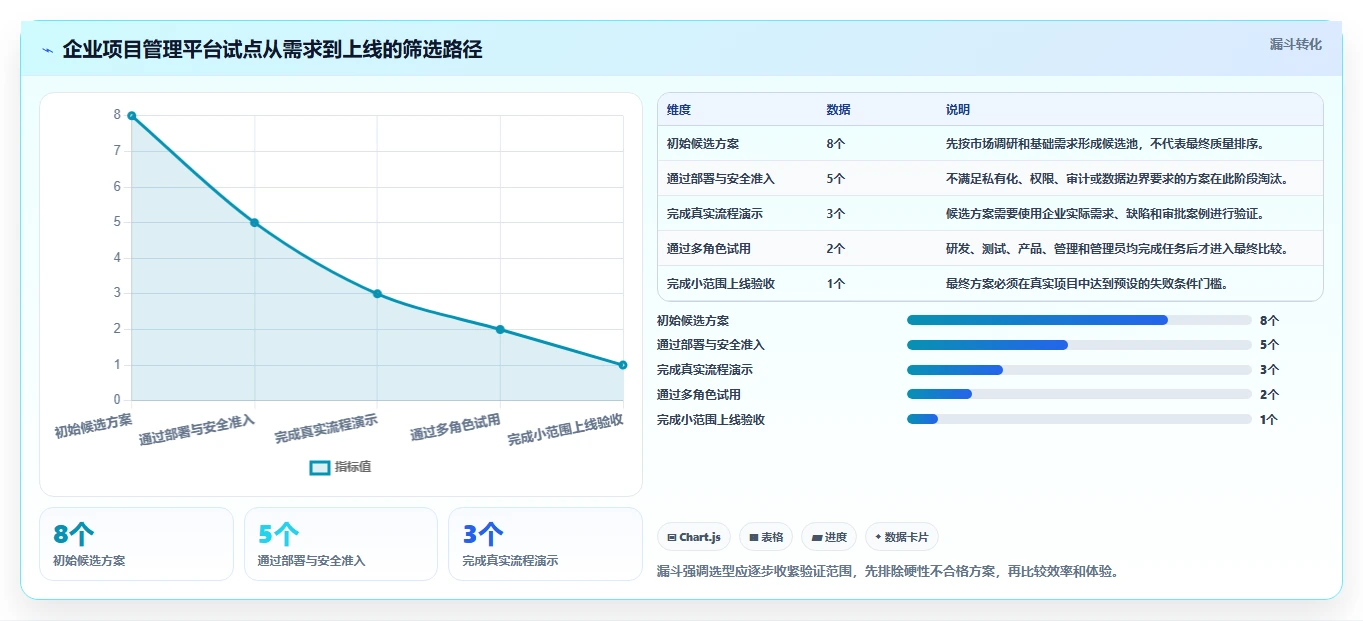This screenshot has height=621, width=1363.
Task: Click the description starting 研发、测试、产品
Action: [x=1117, y=249]
